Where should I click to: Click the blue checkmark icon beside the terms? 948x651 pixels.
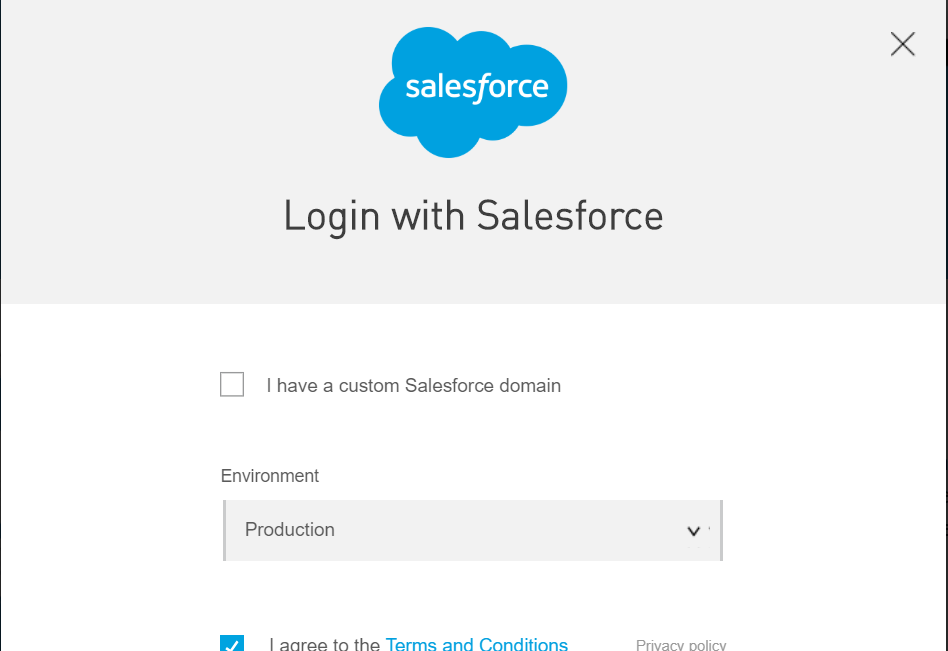[x=232, y=644]
